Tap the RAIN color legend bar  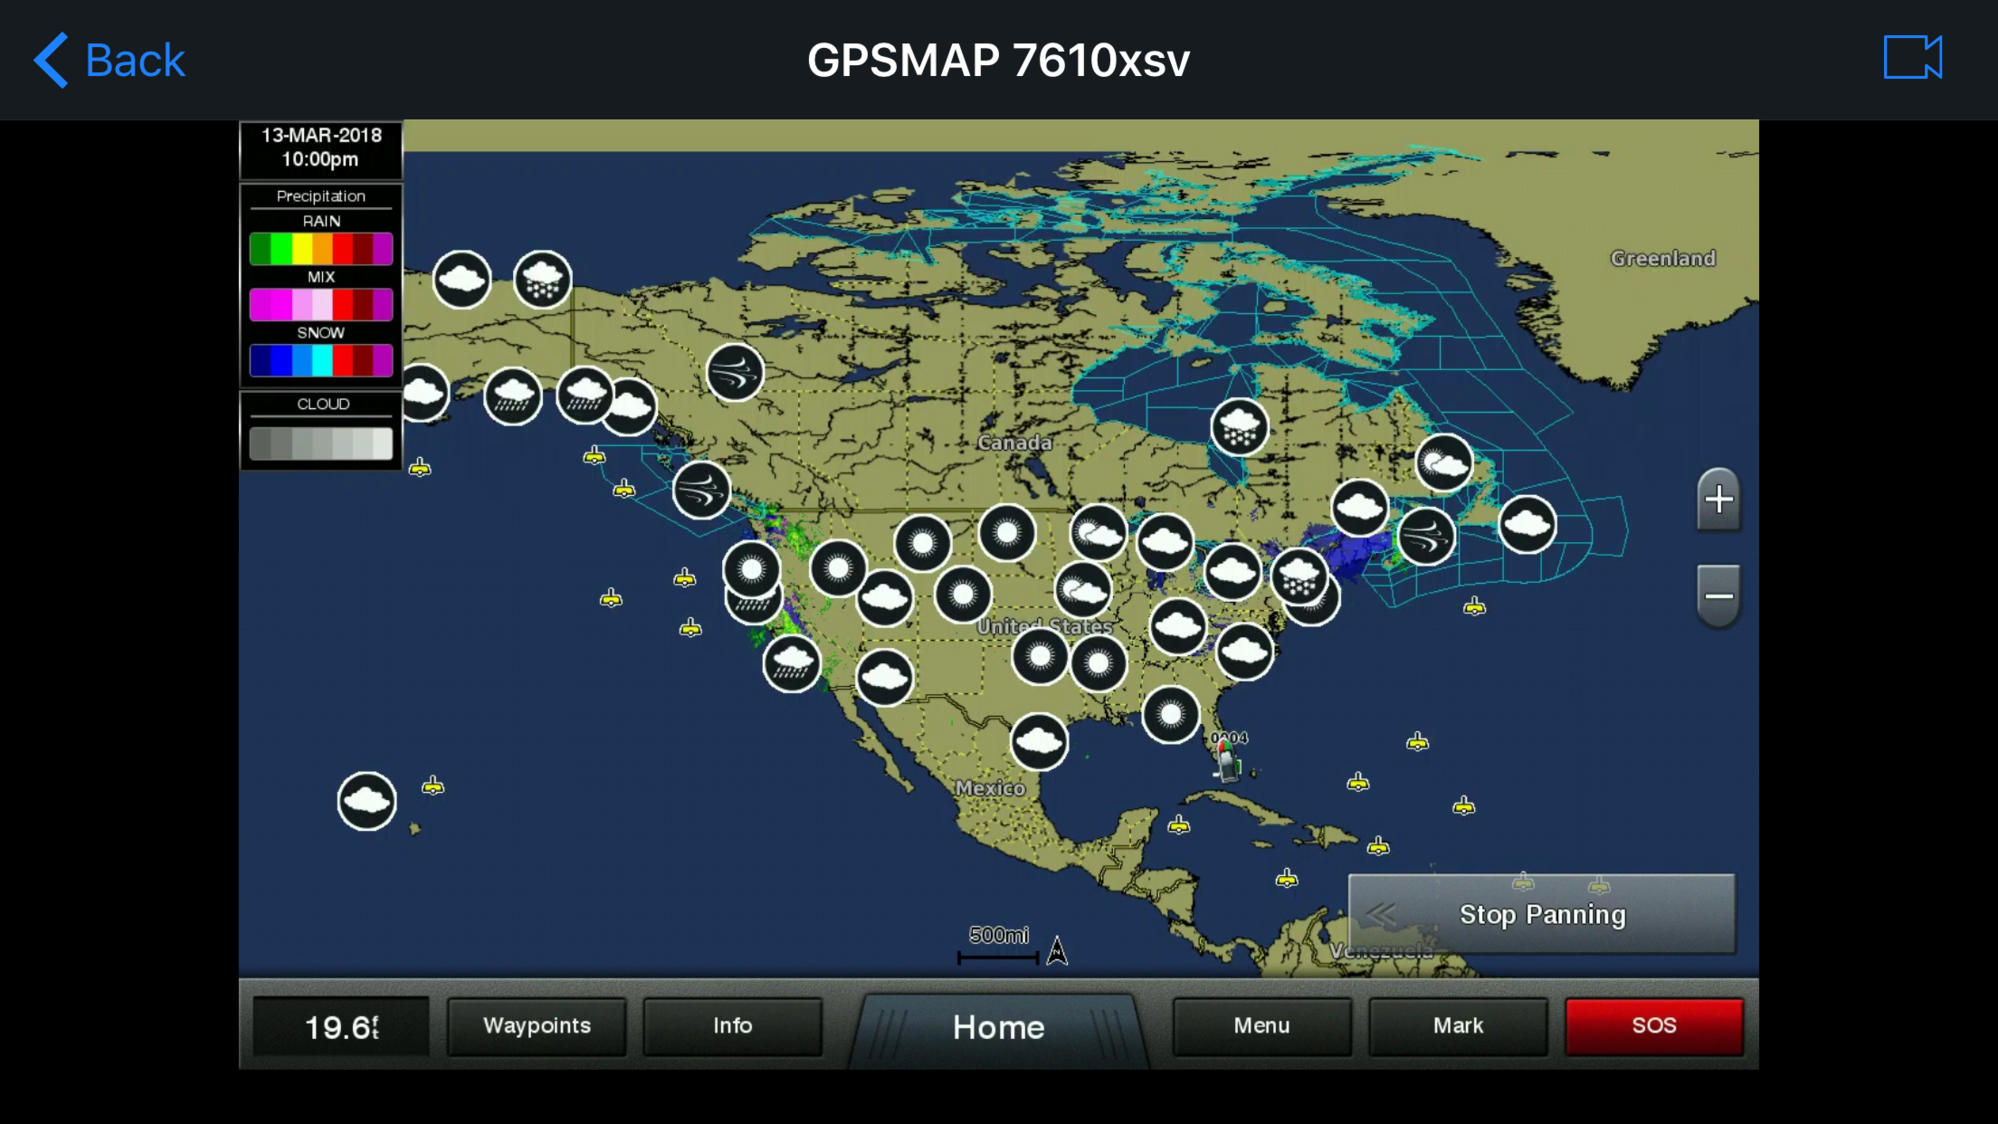320,248
